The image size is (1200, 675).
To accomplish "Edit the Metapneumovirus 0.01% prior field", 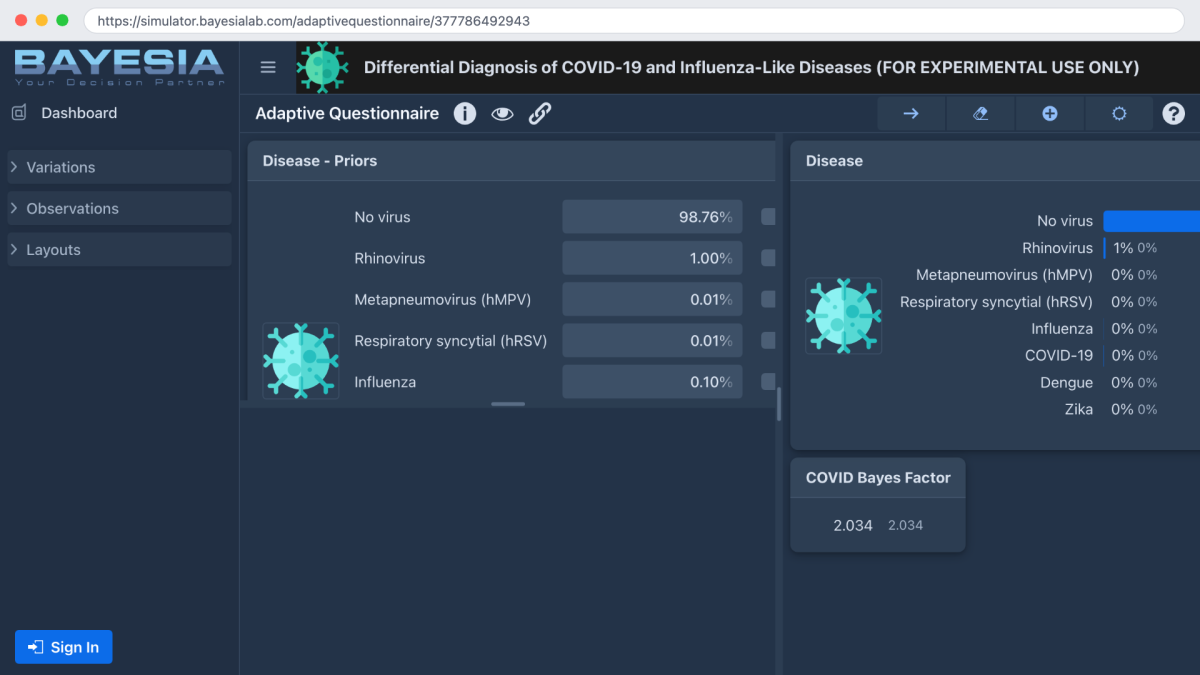I will point(652,299).
